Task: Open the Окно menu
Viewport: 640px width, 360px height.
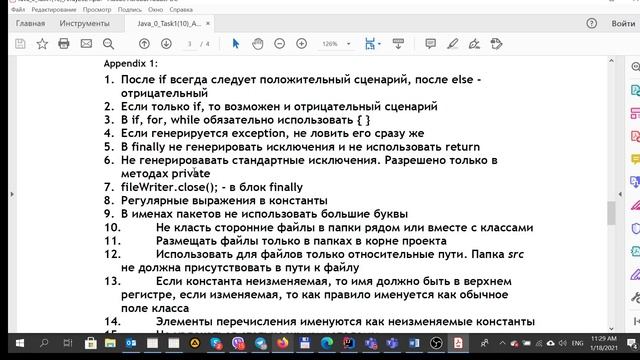Action: tap(156, 9)
